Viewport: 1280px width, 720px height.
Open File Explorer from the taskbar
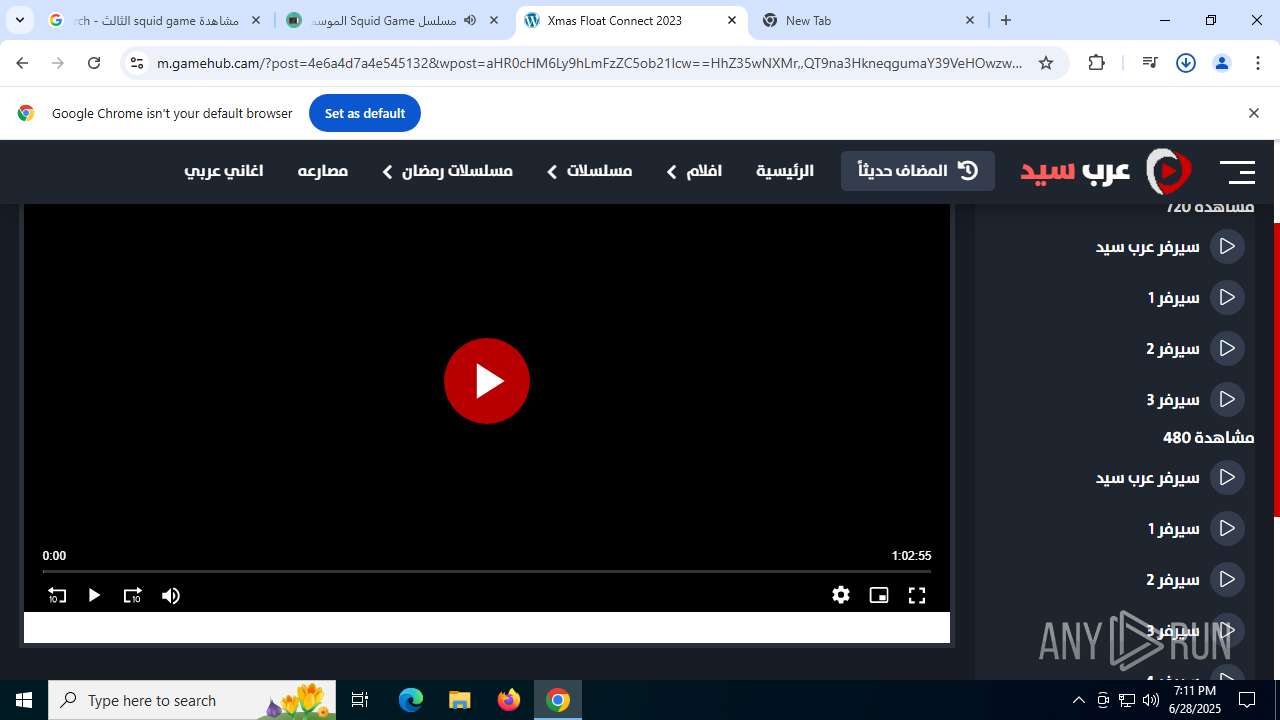click(459, 700)
